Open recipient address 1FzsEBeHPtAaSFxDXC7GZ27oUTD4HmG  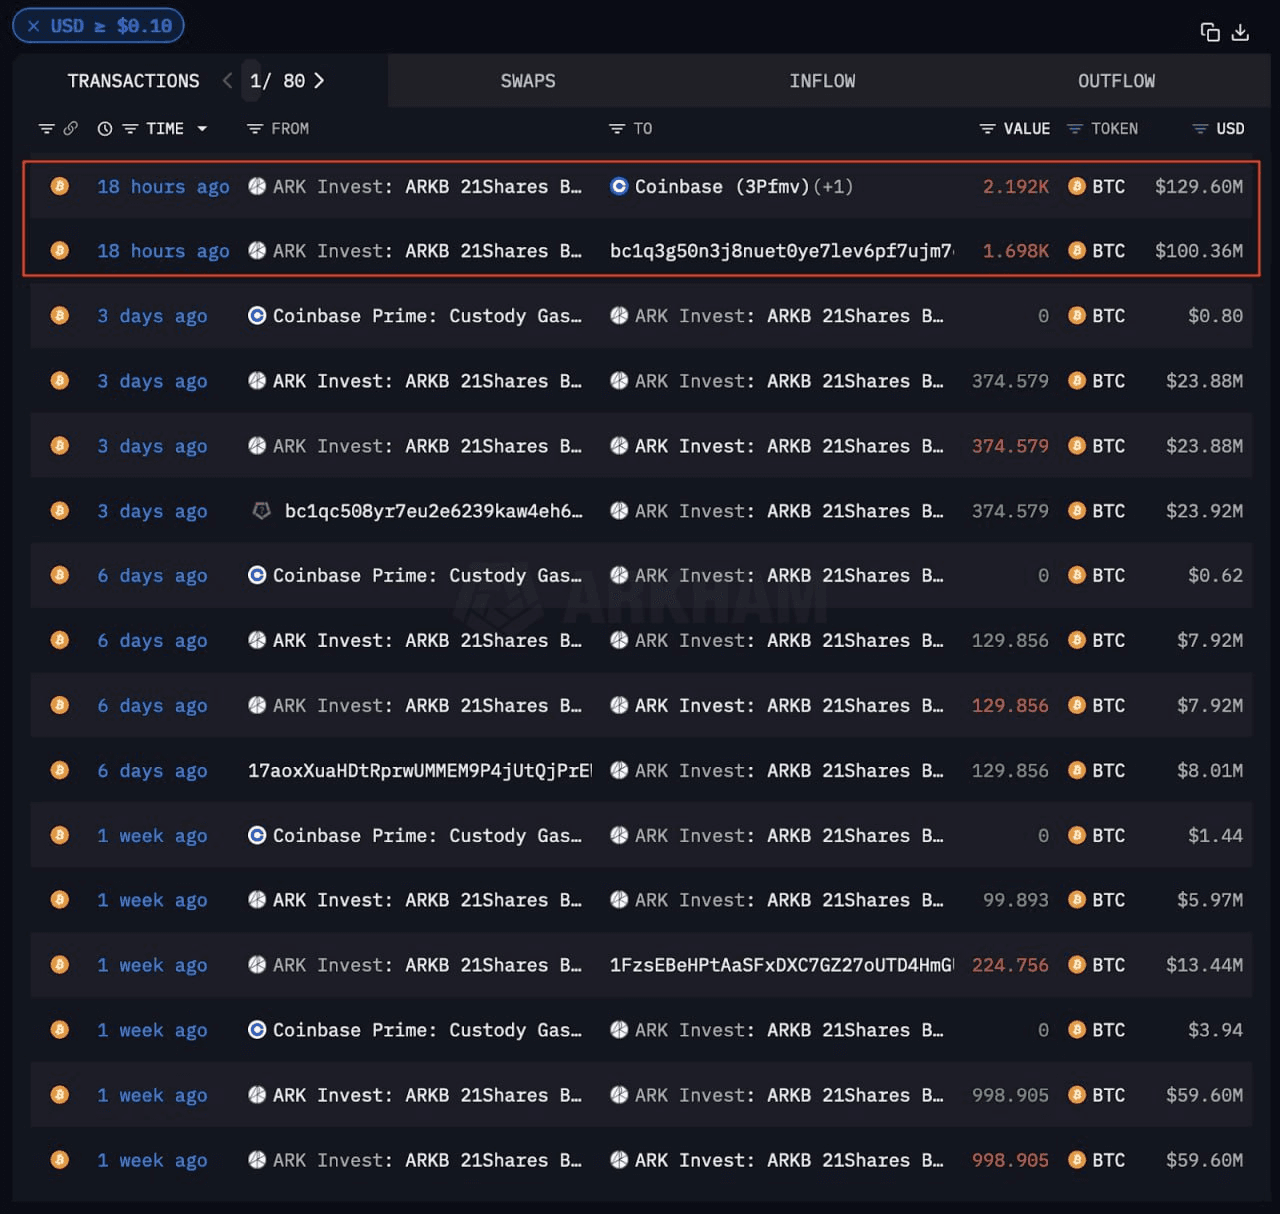(782, 965)
